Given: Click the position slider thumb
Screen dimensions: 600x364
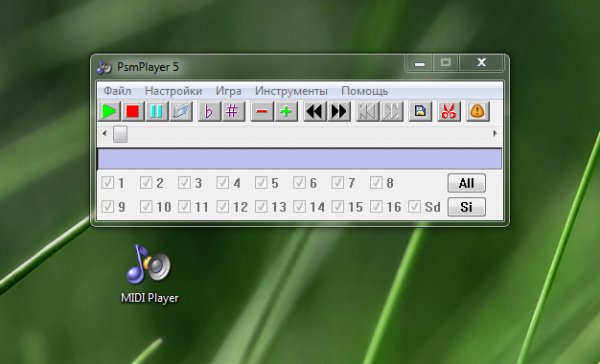Looking at the screenshot, I should click(x=120, y=134).
